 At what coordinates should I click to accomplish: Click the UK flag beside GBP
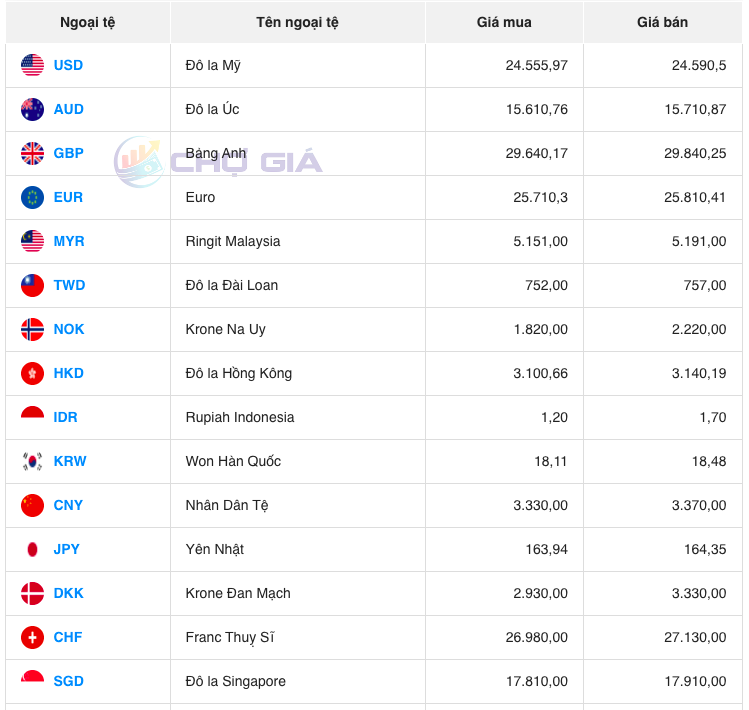point(32,153)
